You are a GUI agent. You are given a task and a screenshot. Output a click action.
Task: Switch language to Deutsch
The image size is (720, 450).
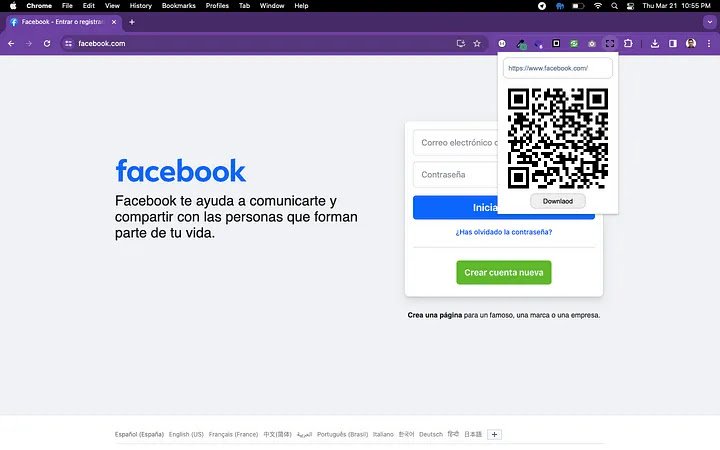coord(431,434)
